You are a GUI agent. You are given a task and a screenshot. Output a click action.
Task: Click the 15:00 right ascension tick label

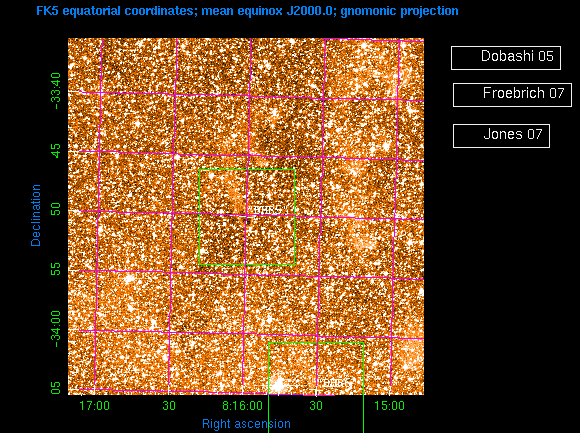tap(390, 406)
